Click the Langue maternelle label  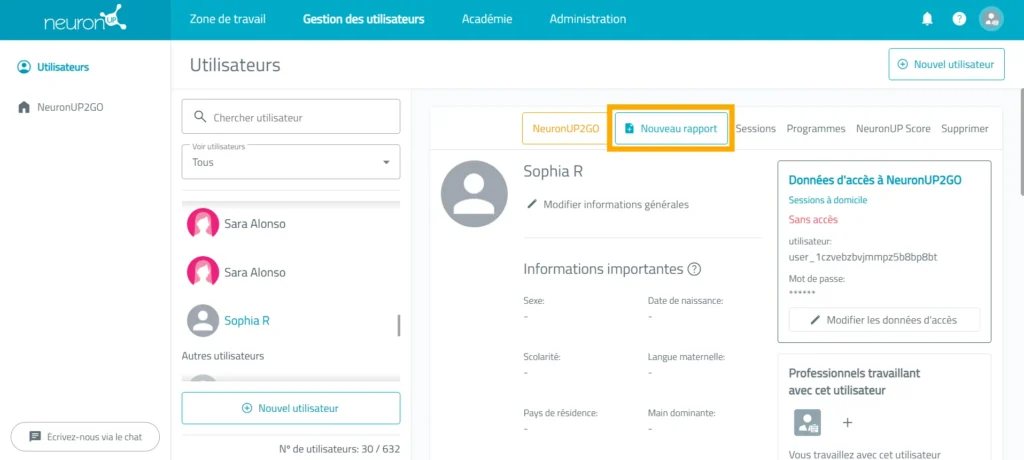[687, 357]
